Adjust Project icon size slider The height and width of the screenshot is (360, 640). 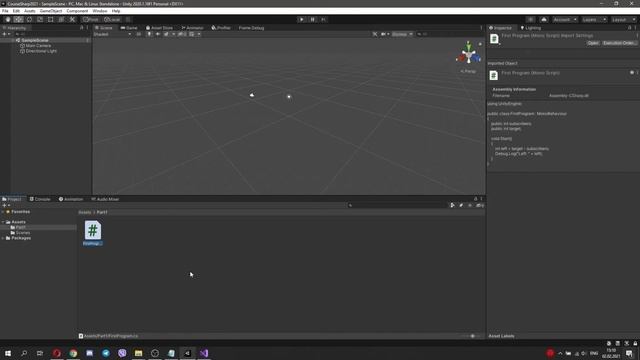[472, 336]
